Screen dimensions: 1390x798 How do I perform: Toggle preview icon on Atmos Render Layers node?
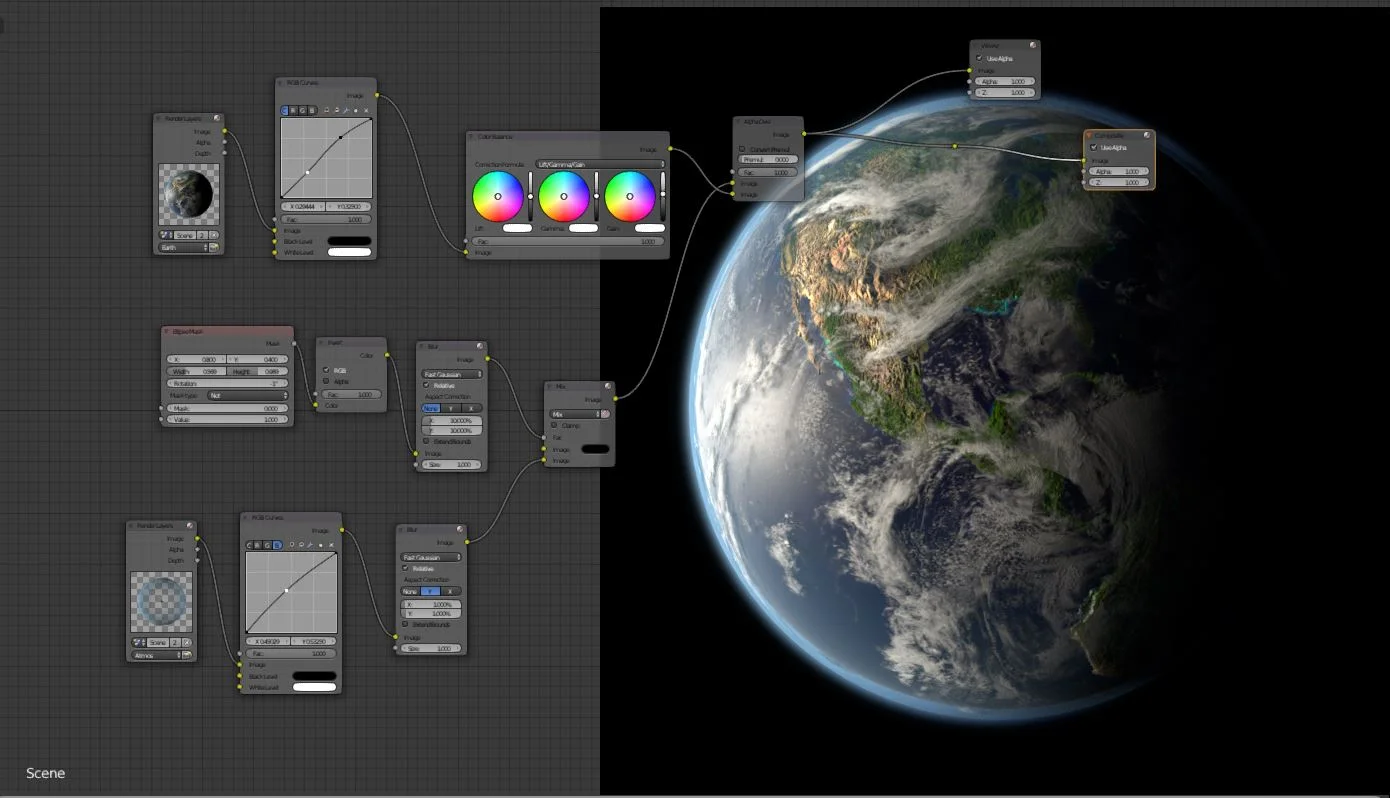[x=189, y=525]
